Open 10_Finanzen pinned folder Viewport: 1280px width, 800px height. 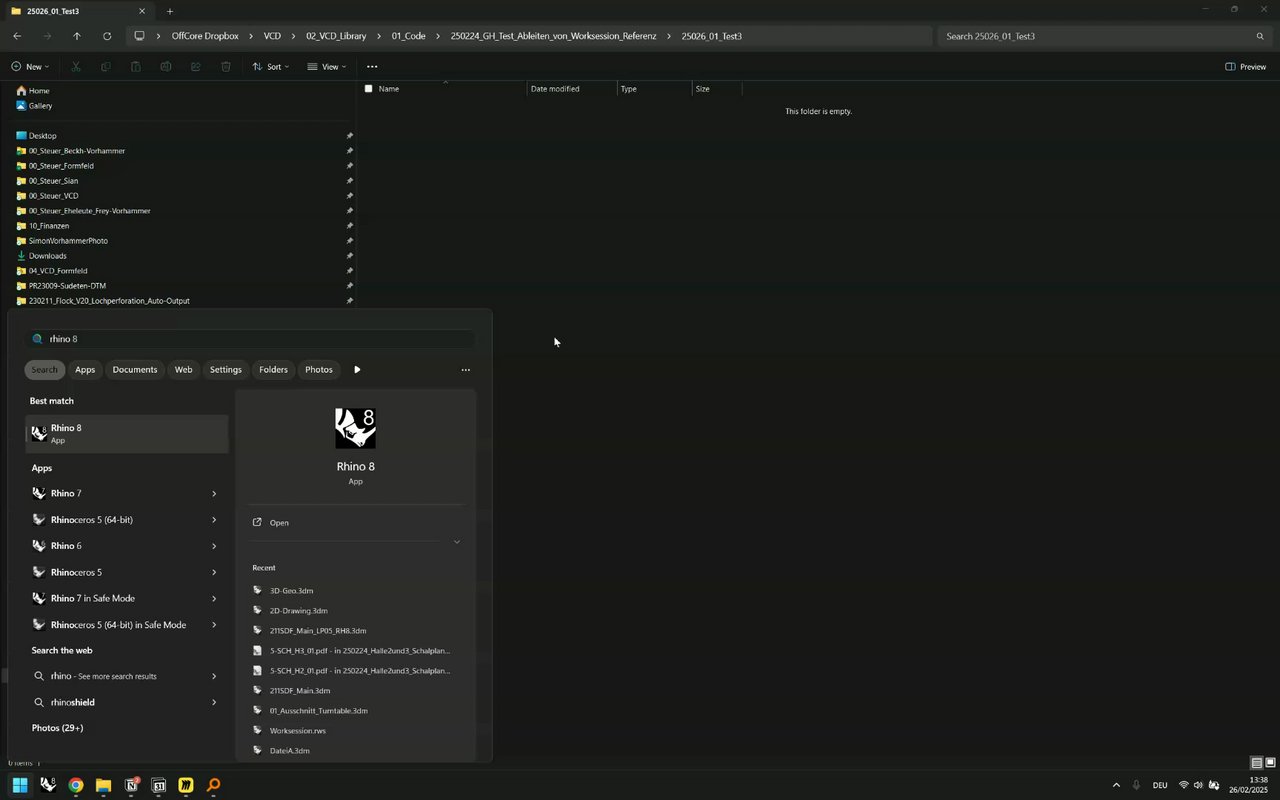click(x=49, y=226)
